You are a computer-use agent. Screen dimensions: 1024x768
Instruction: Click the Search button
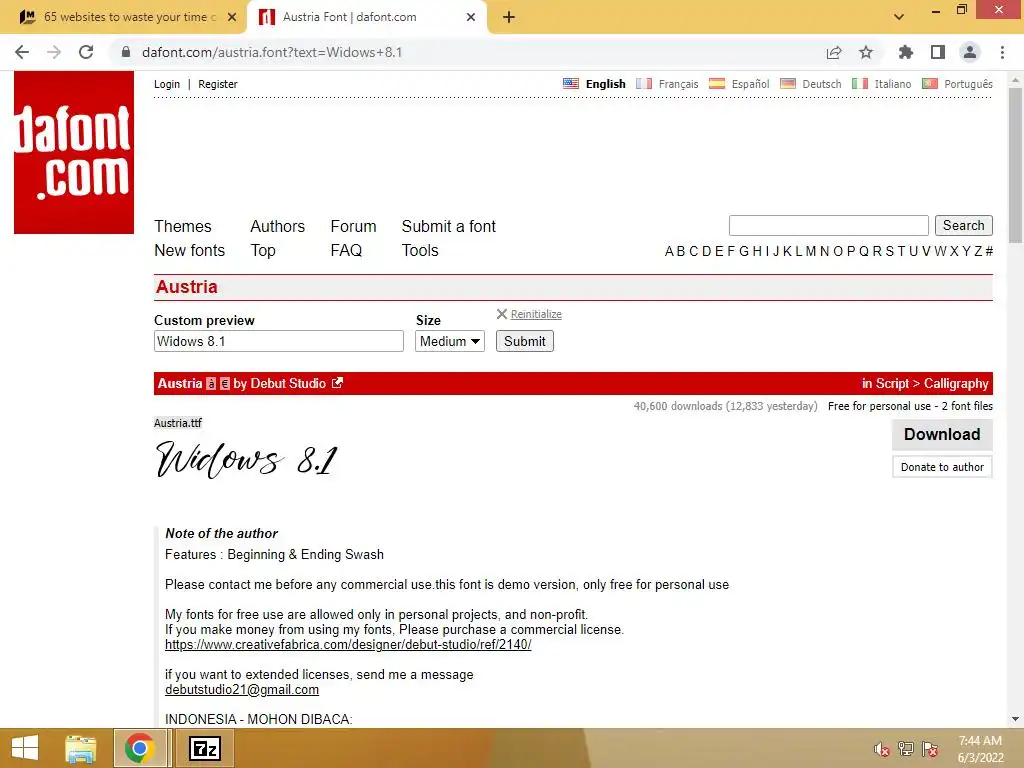(963, 225)
